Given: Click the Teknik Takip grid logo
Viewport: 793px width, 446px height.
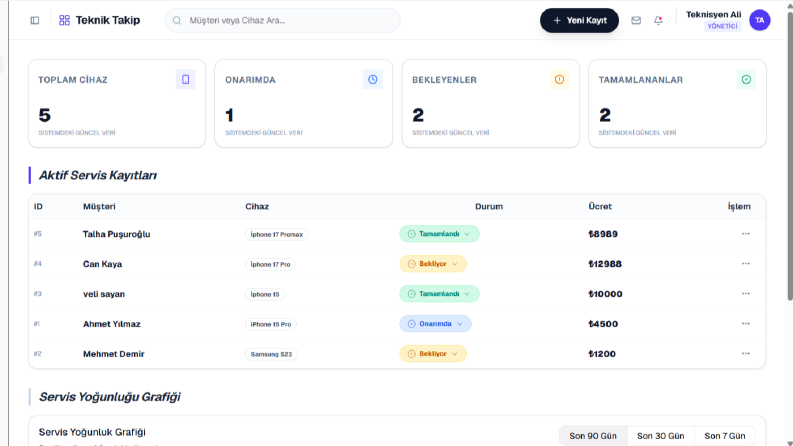Looking at the screenshot, I should point(64,20).
